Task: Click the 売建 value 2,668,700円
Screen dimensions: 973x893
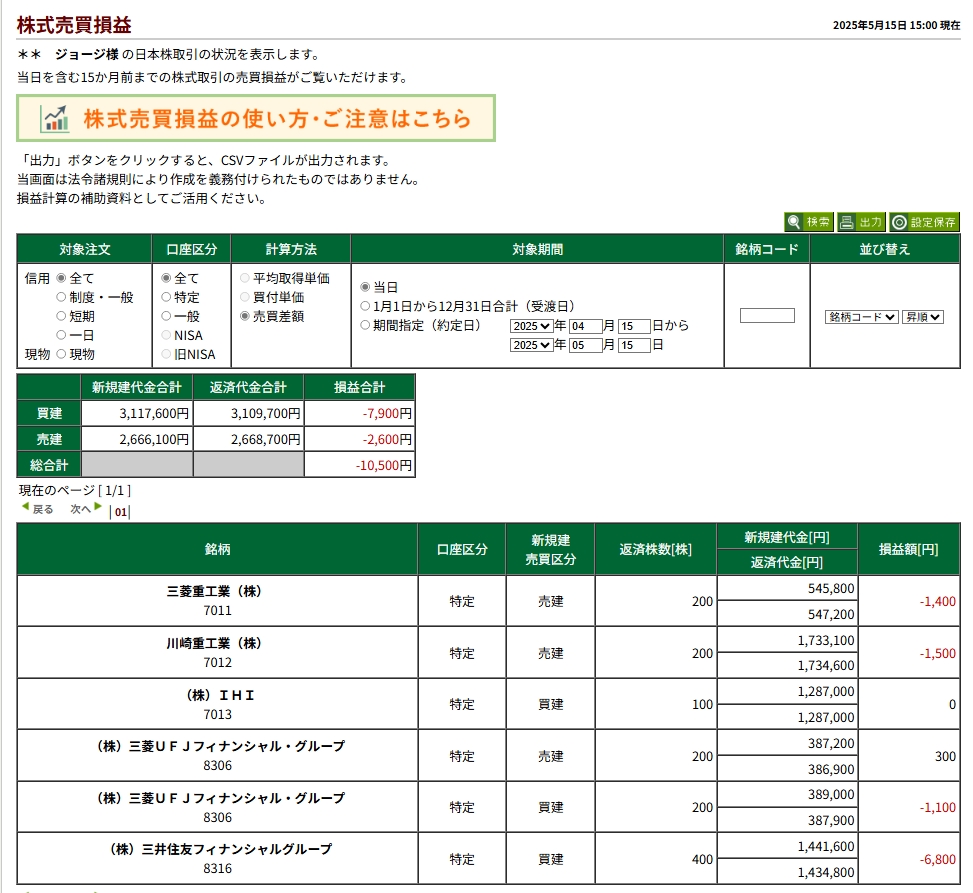Action: click(x=266, y=439)
